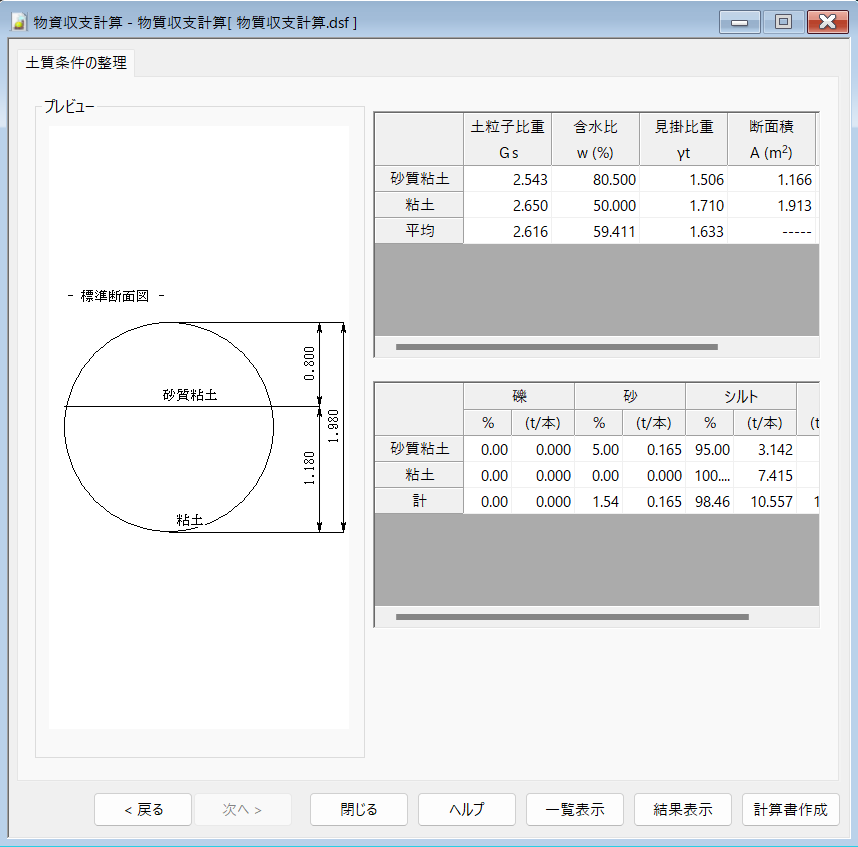This screenshot has width=858, height=847.
Task: Select the 2.543 Gs cell for 砂質粘土
Action: pyautogui.click(x=507, y=179)
